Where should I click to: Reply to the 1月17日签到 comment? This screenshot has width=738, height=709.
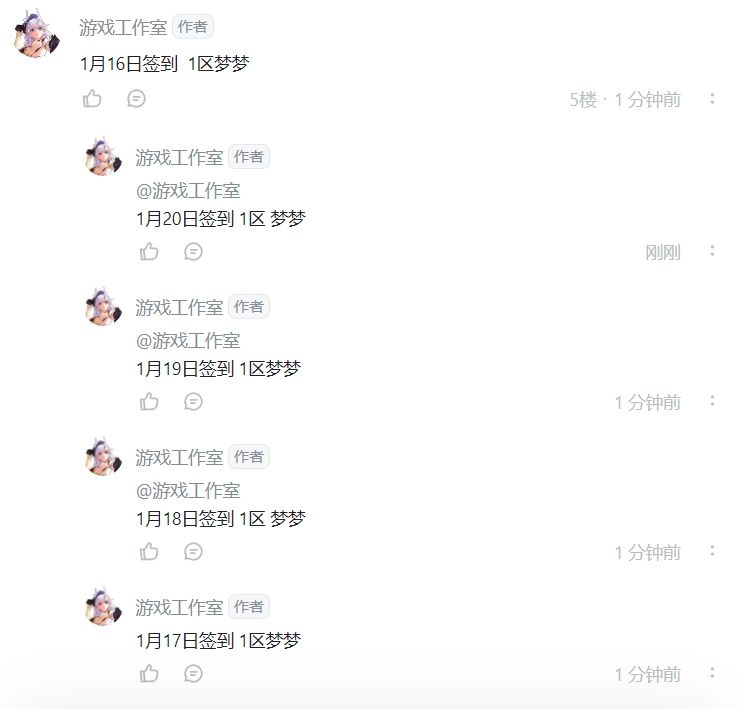(x=193, y=673)
